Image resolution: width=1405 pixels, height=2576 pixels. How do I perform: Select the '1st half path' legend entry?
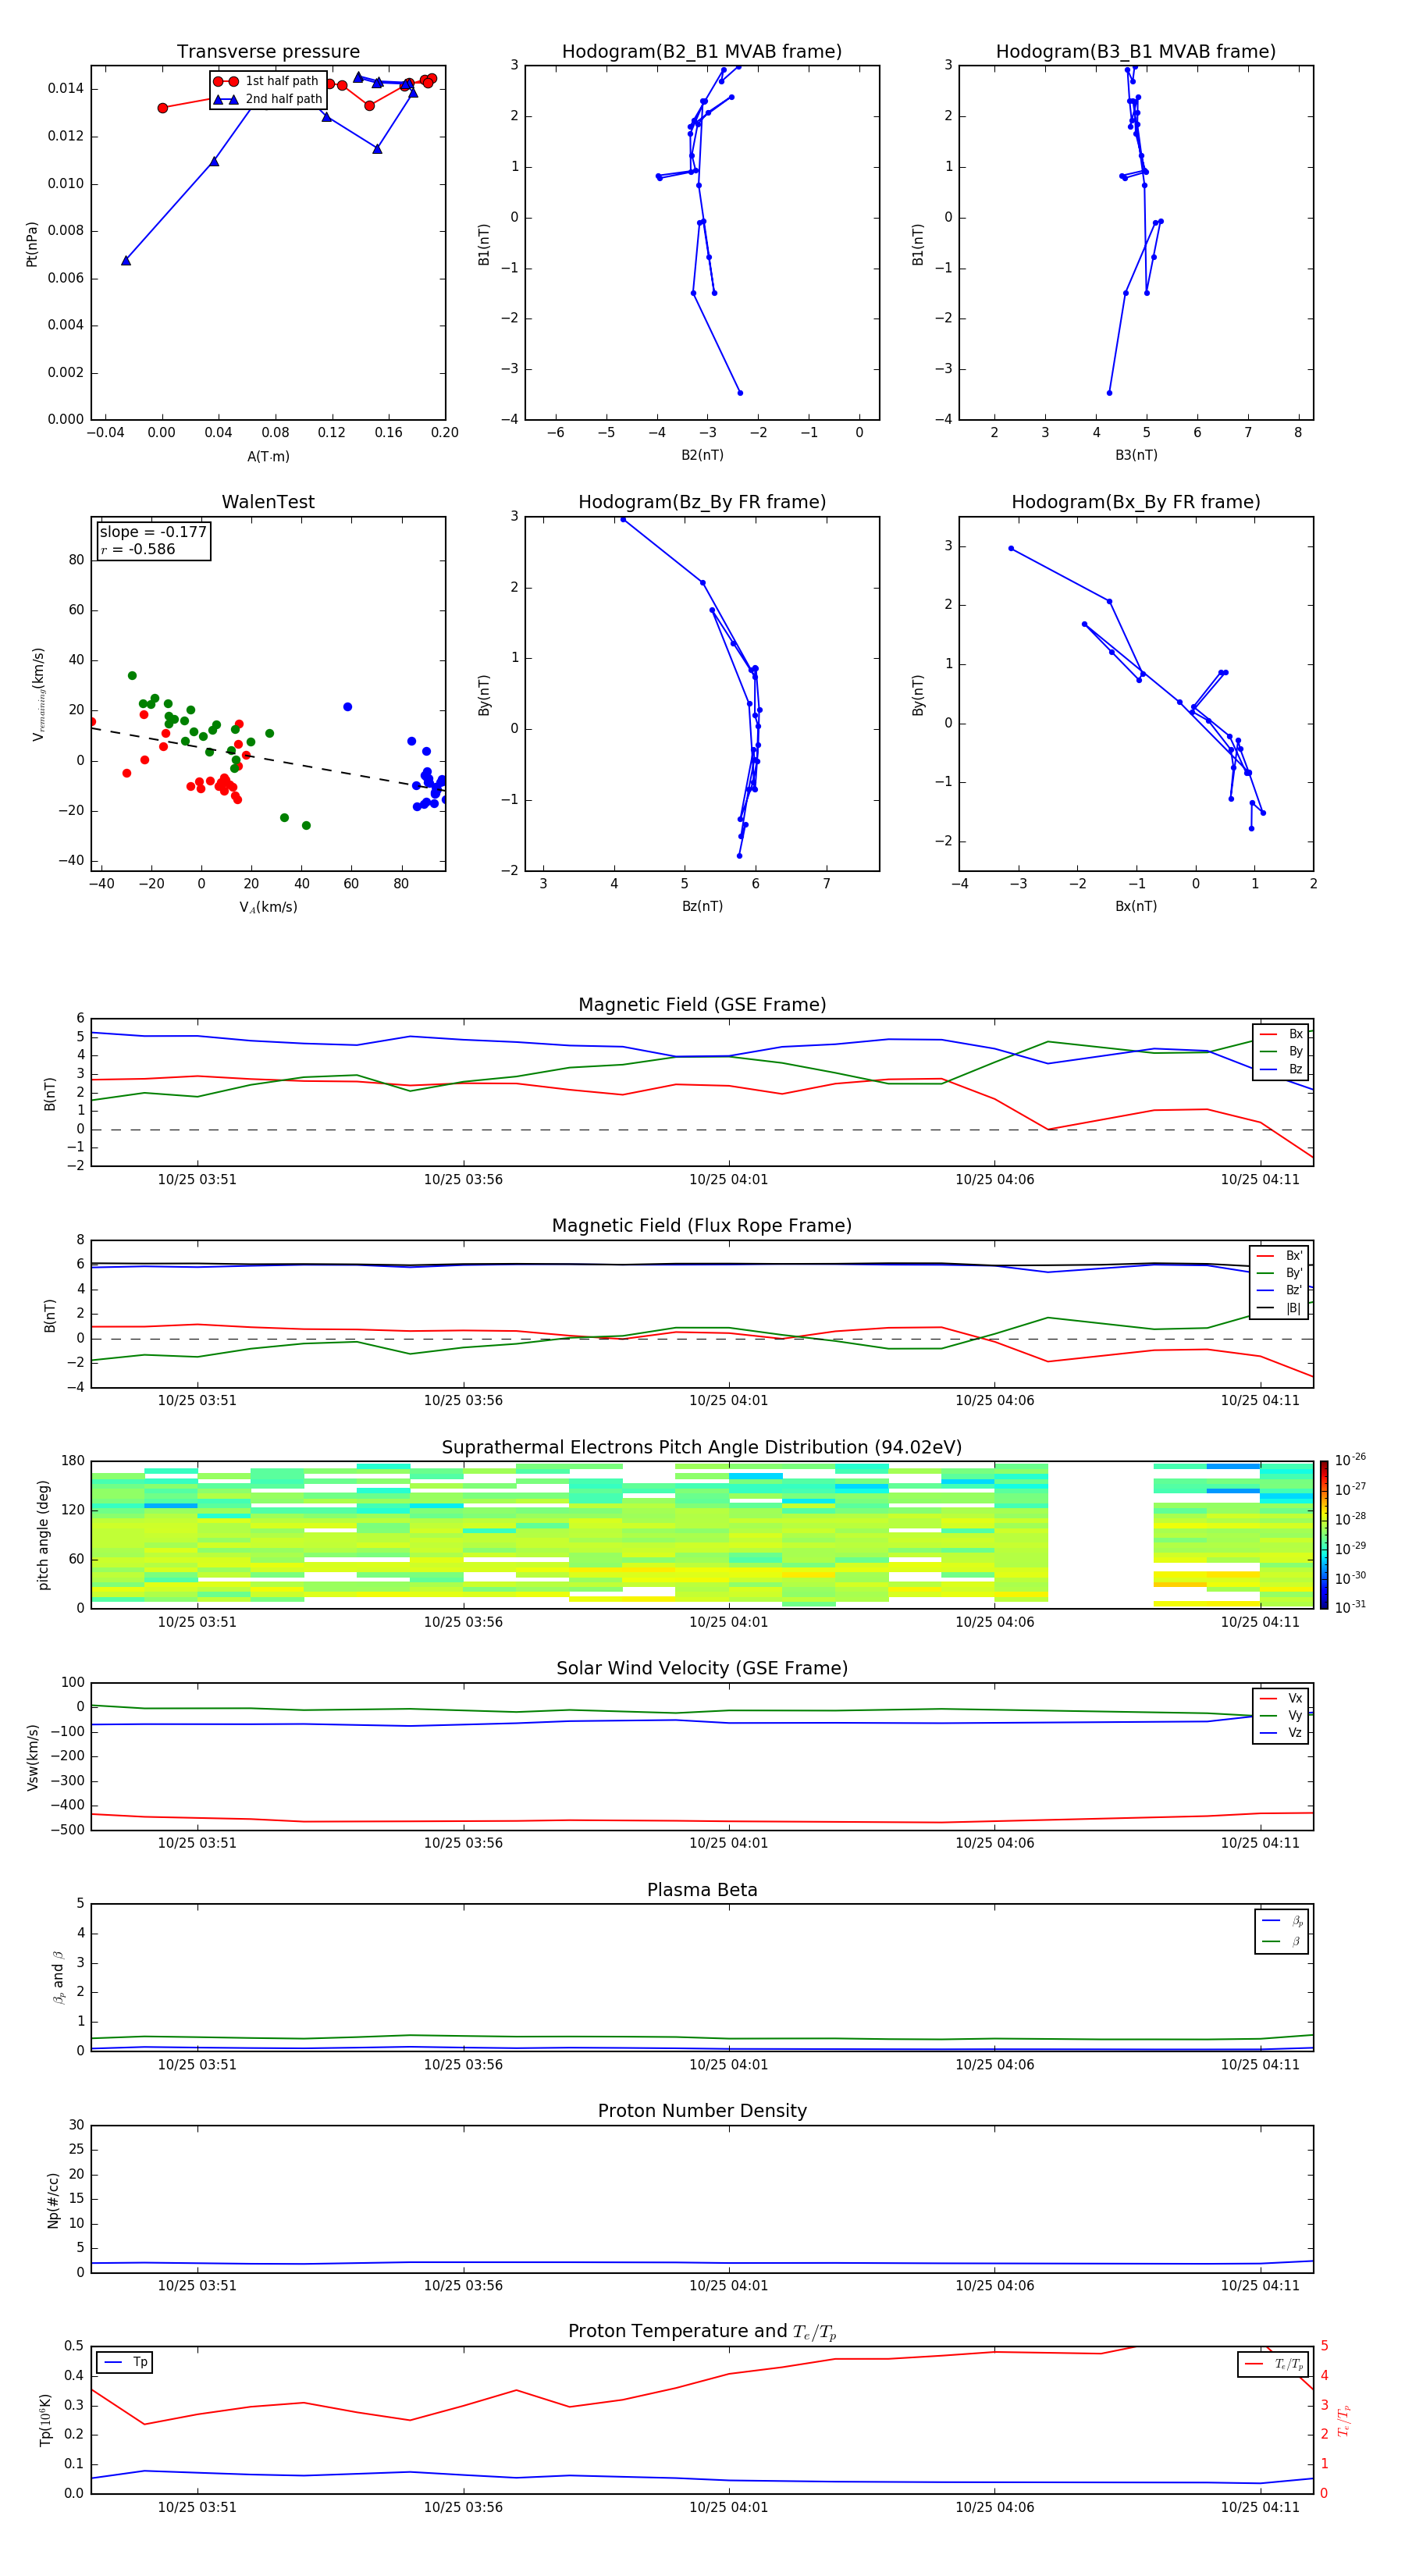pos(266,81)
